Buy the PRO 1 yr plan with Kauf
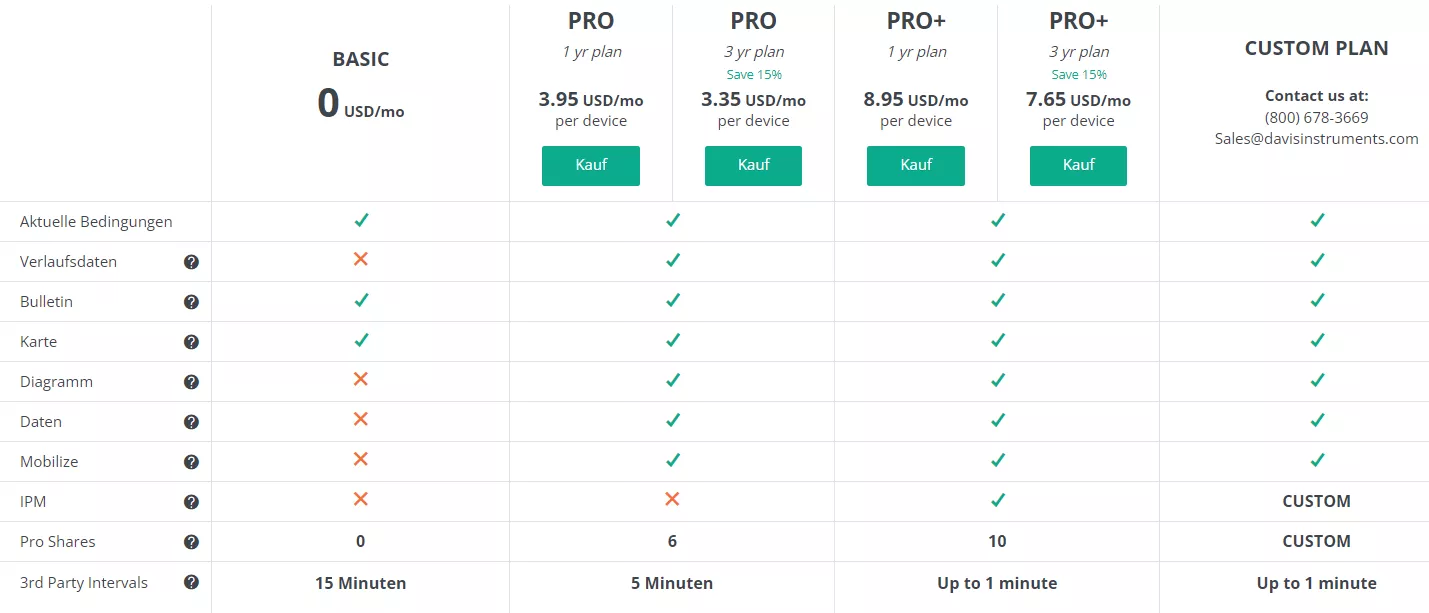This screenshot has height=613, width=1429. (591, 166)
